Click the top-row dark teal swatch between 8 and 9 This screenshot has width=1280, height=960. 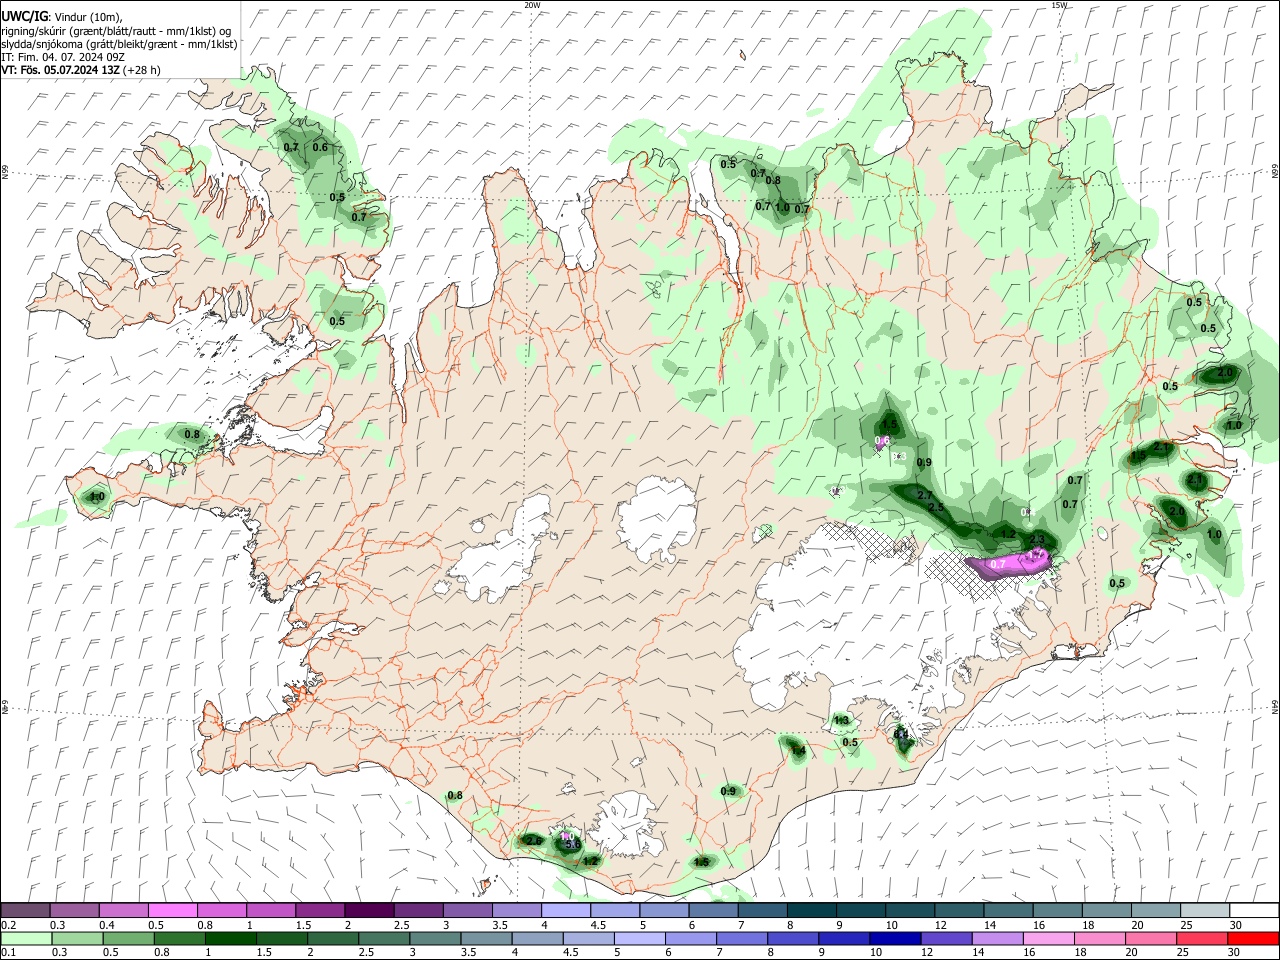(x=811, y=910)
